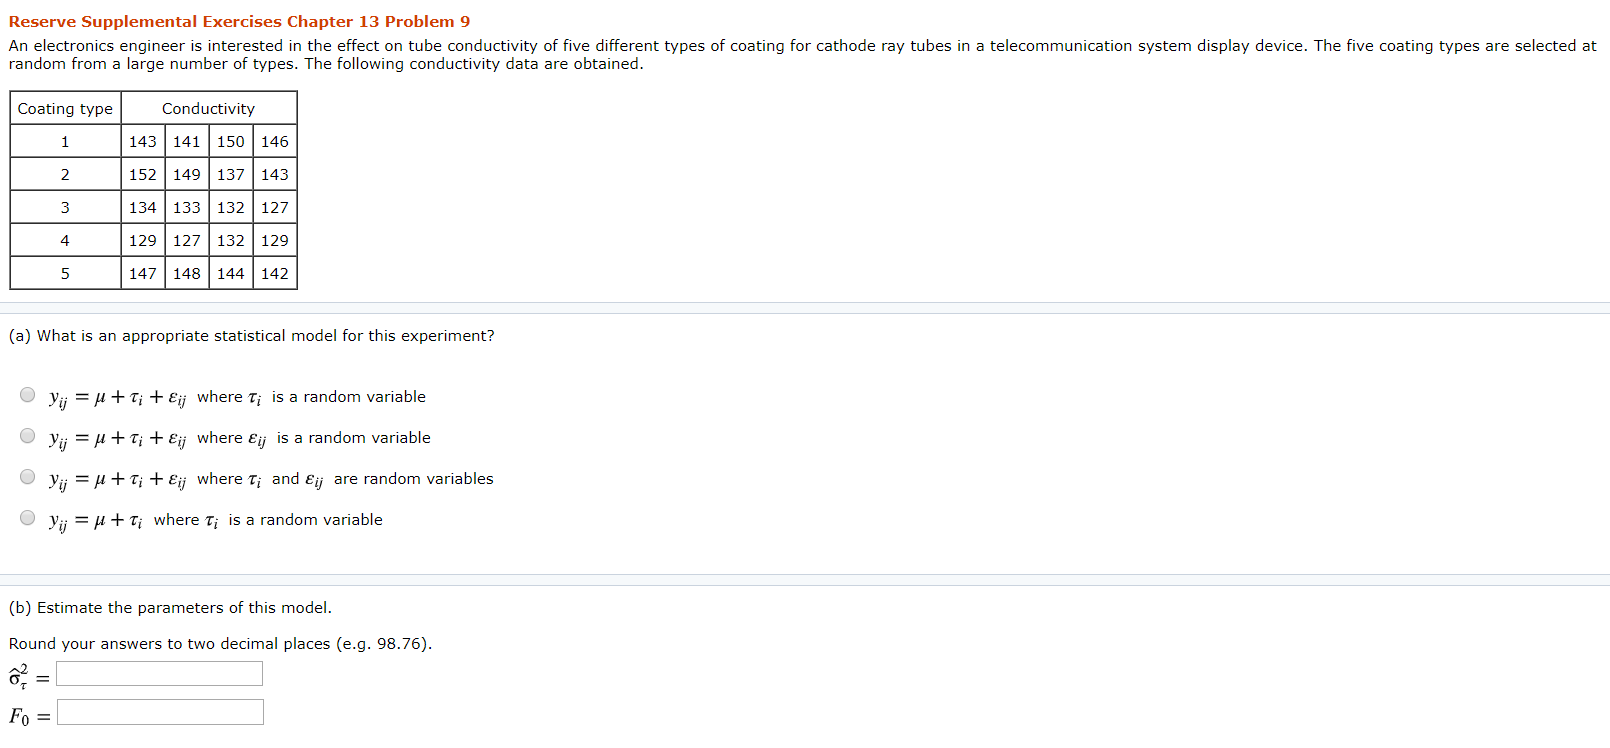This screenshot has height=748, width=1610.
Task: Click the sigma tau squared estimate input field
Action: click(x=160, y=674)
